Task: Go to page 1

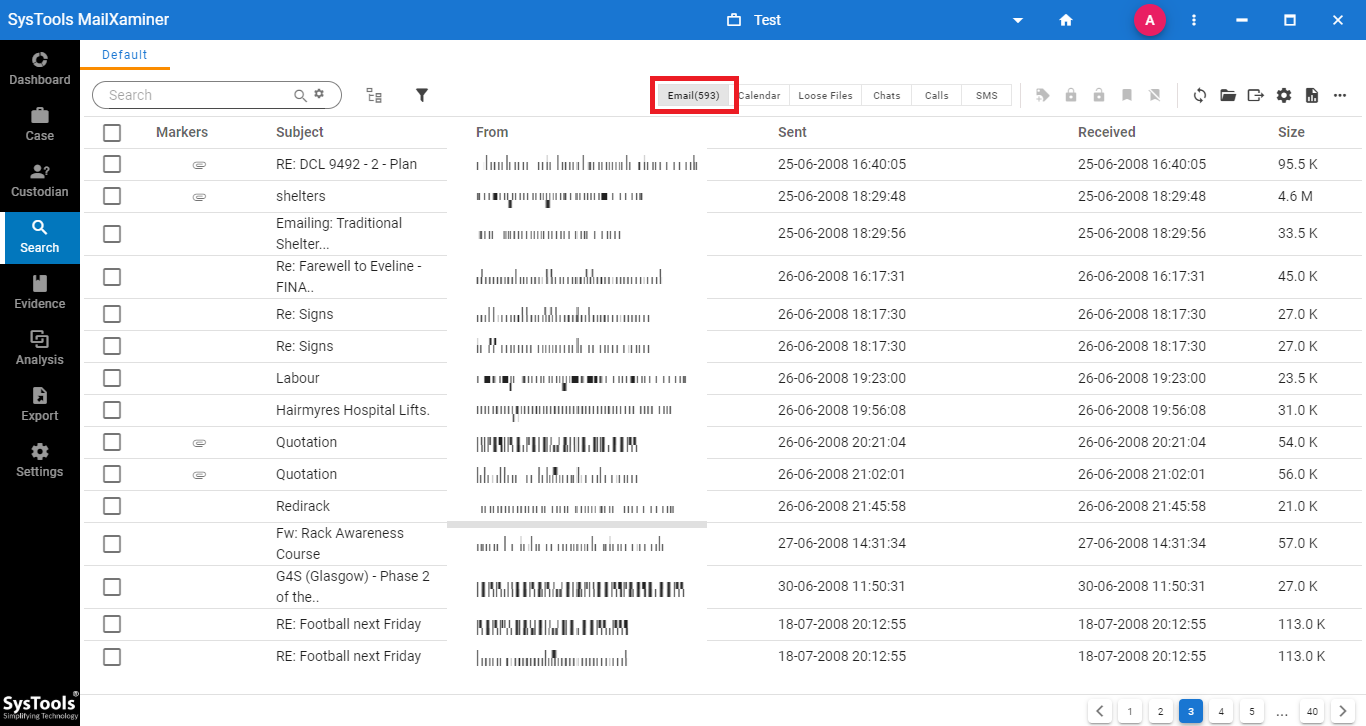Action: pos(1130,712)
